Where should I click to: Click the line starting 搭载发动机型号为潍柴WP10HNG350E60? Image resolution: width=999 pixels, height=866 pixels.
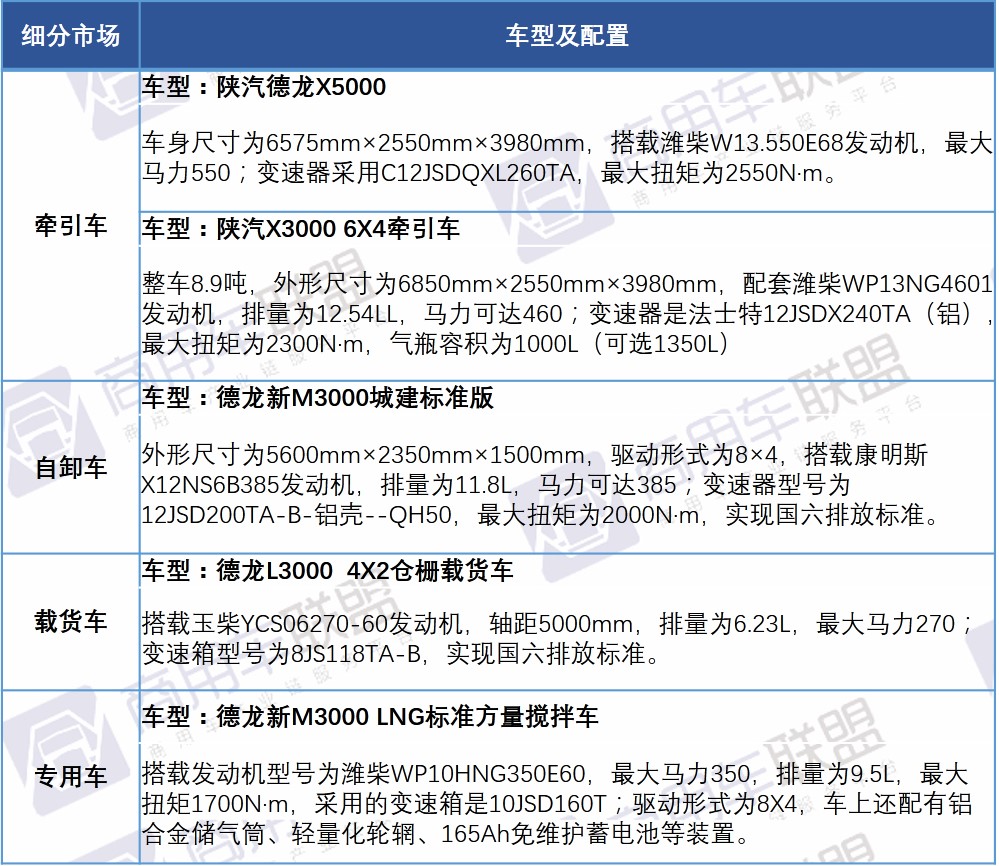pyautogui.click(x=555, y=774)
